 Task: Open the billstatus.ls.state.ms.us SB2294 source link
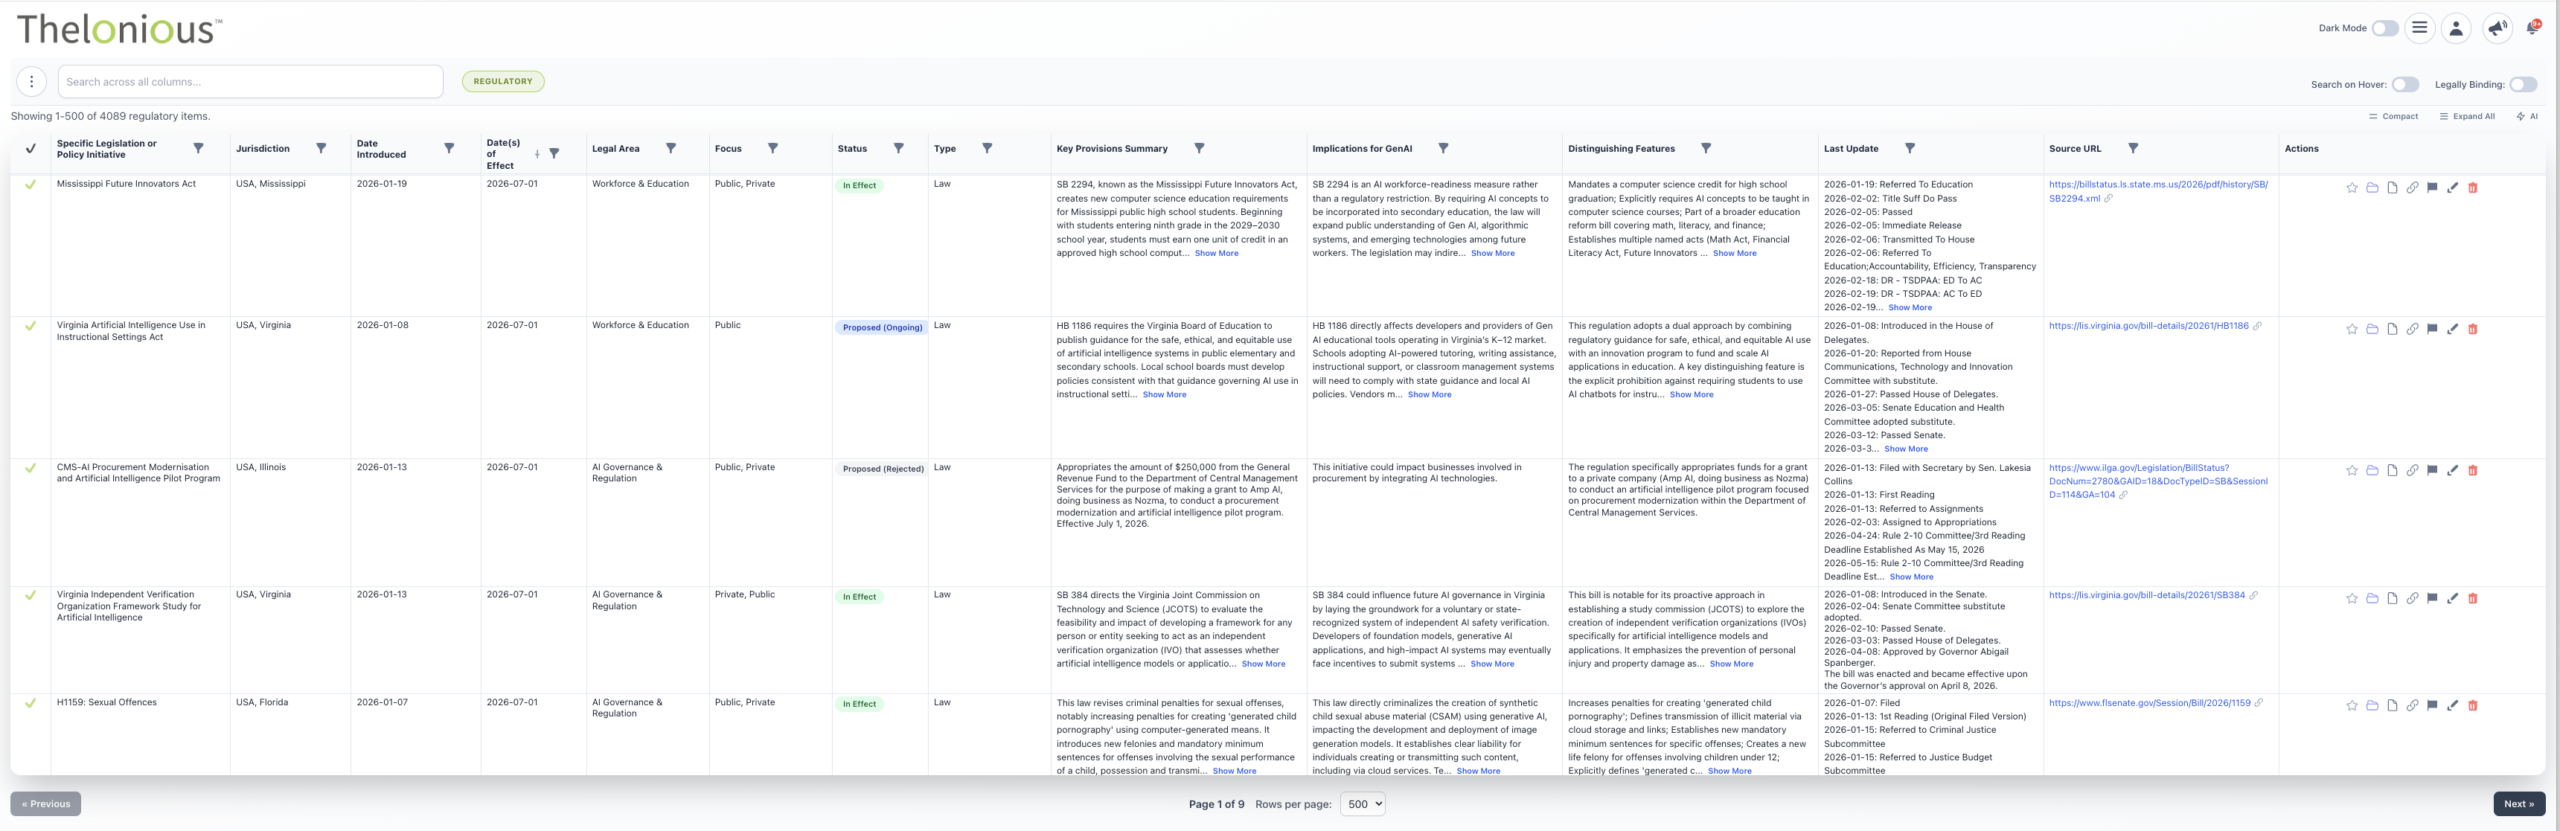point(2158,192)
